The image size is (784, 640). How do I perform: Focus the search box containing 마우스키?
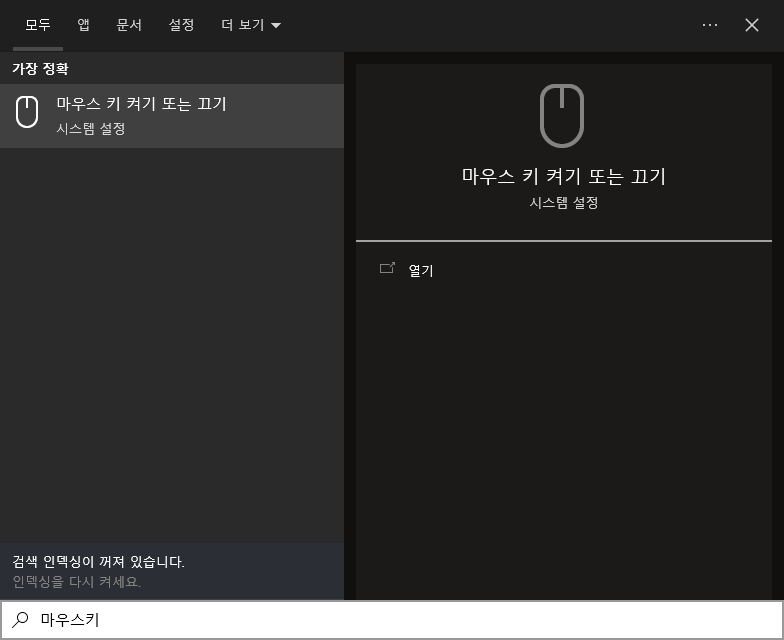pos(400,620)
